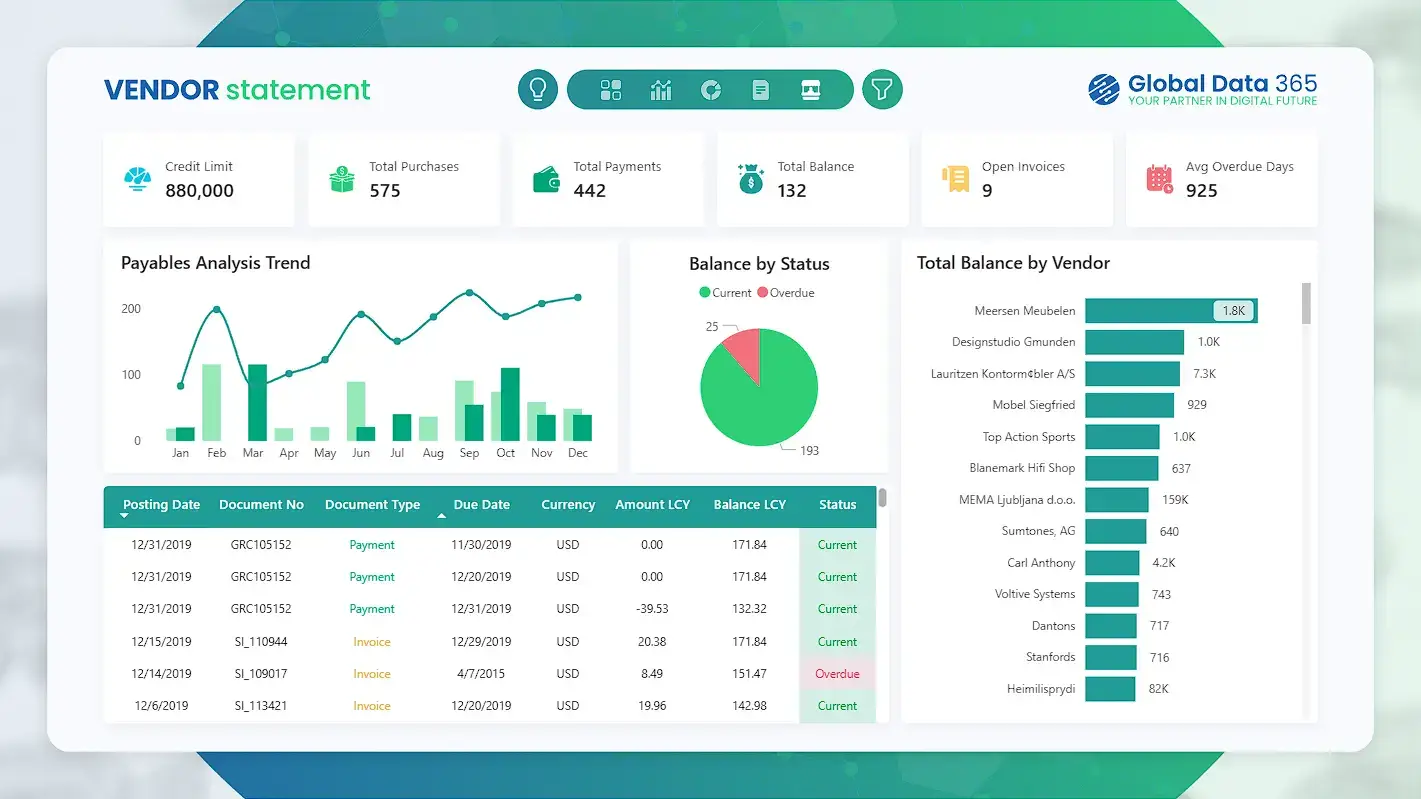Click the Total Payments wallet icon
The image size is (1421, 799).
(x=545, y=178)
